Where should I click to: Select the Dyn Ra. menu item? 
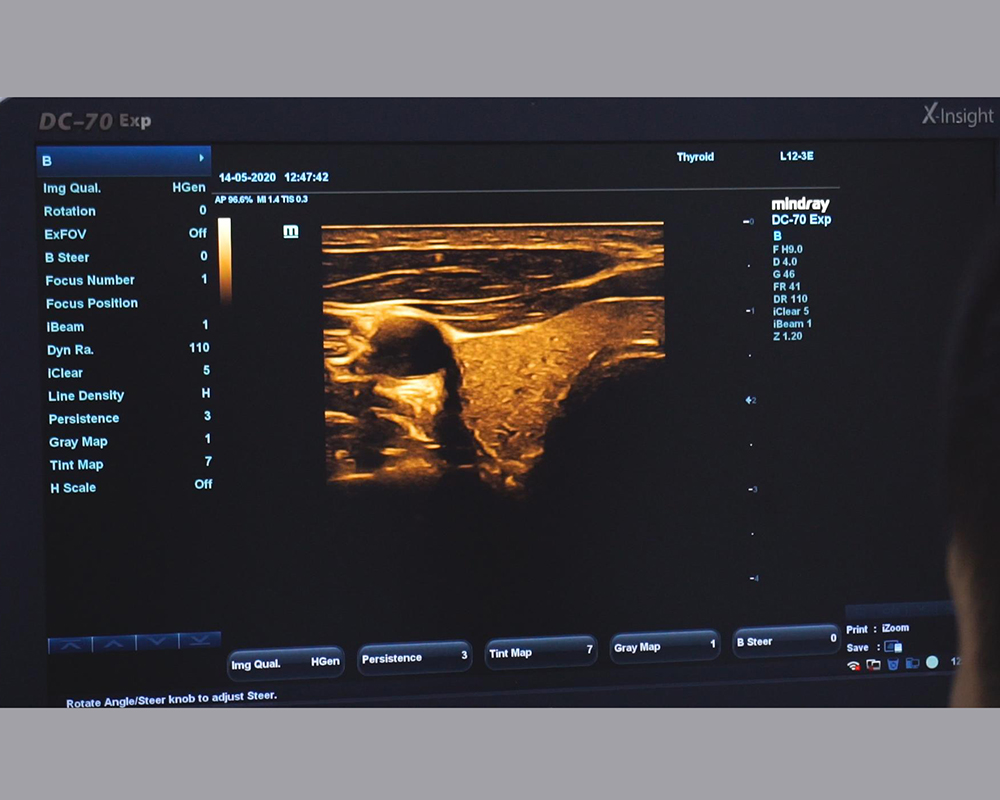(70, 350)
